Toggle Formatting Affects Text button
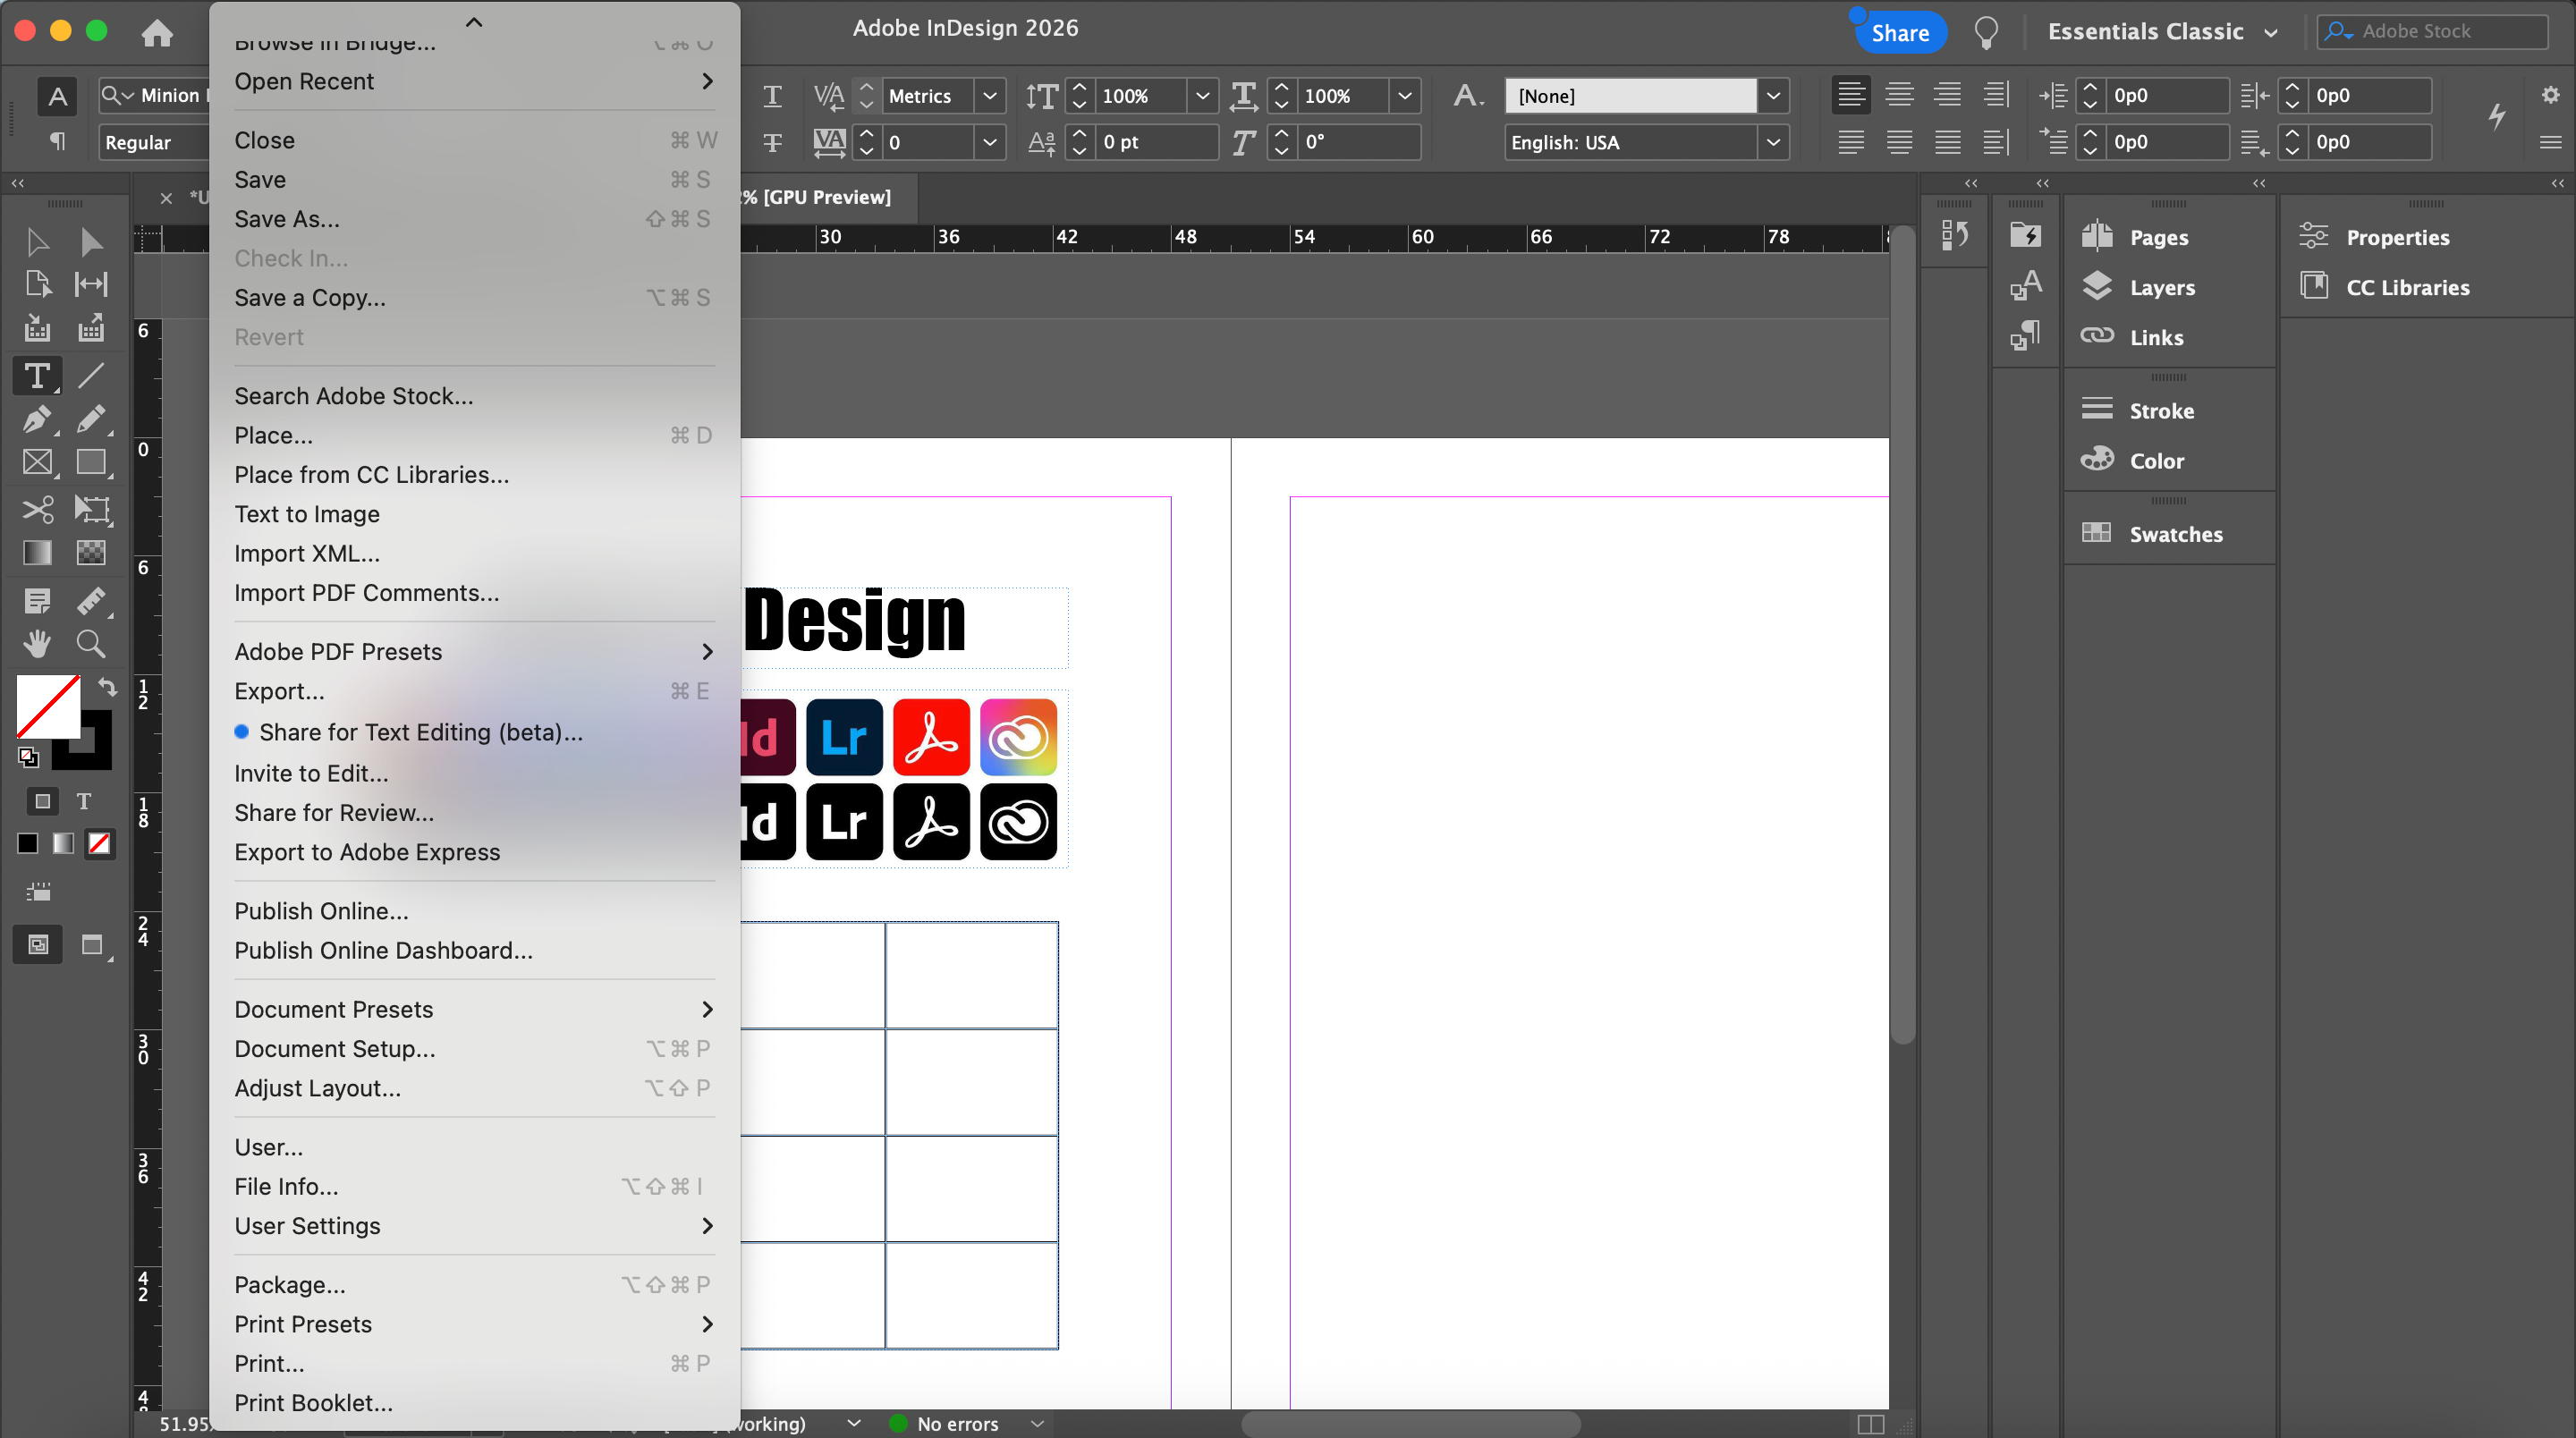 click(x=84, y=801)
